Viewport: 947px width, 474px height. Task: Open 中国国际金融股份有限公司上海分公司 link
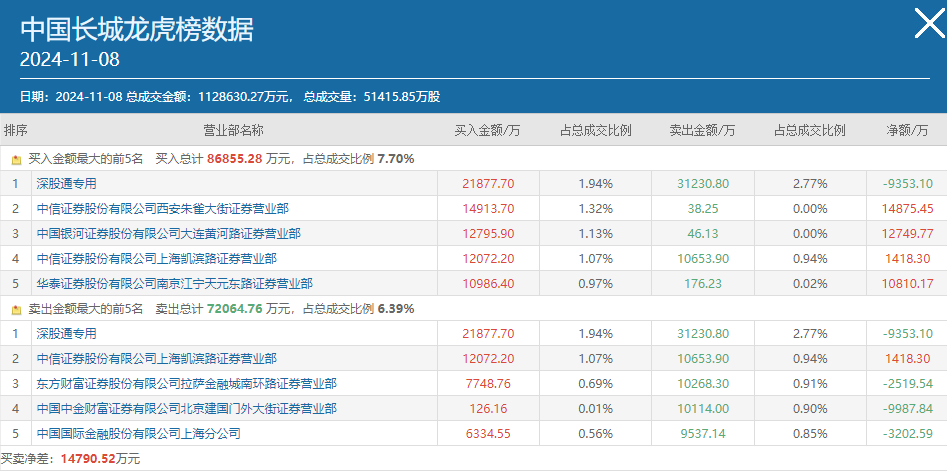[138, 434]
